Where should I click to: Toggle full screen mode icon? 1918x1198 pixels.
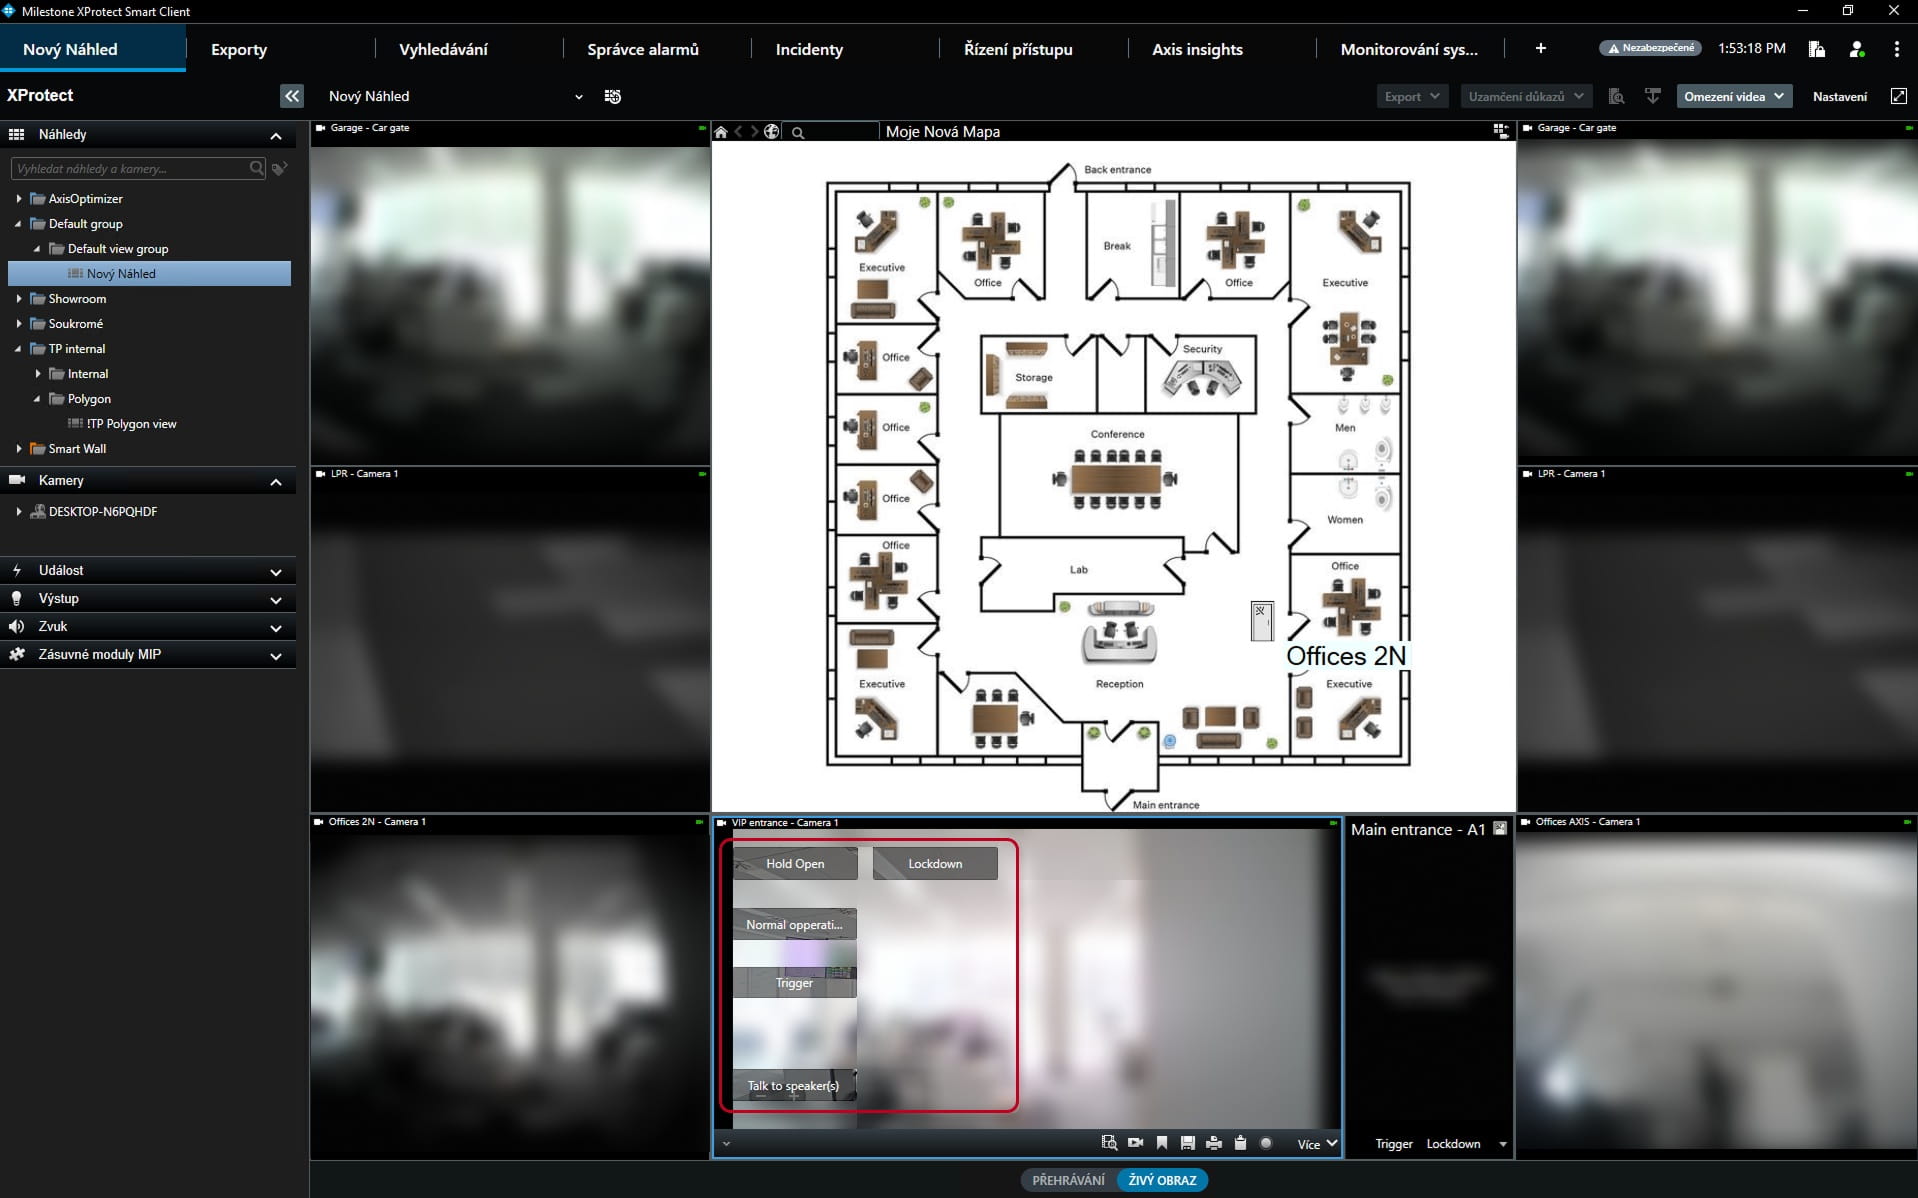click(1898, 96)
